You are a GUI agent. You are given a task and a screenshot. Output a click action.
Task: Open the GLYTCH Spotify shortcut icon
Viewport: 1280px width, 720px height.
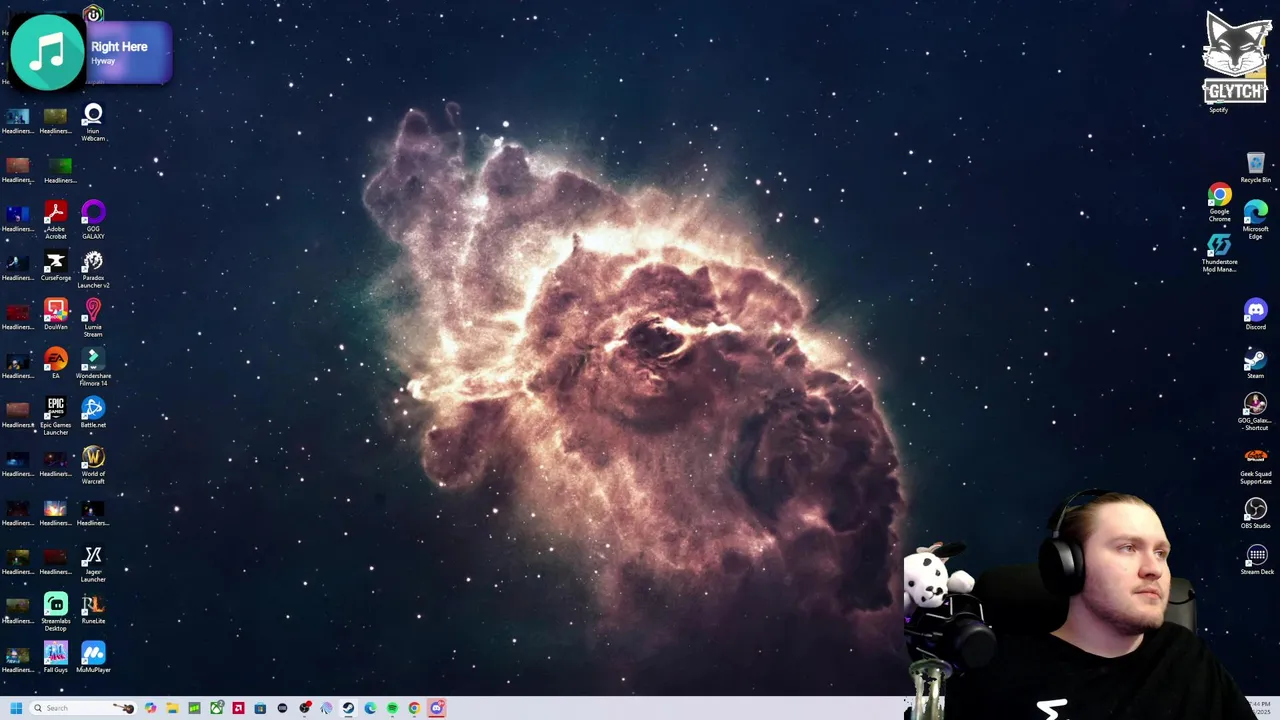click(1236, 62)
